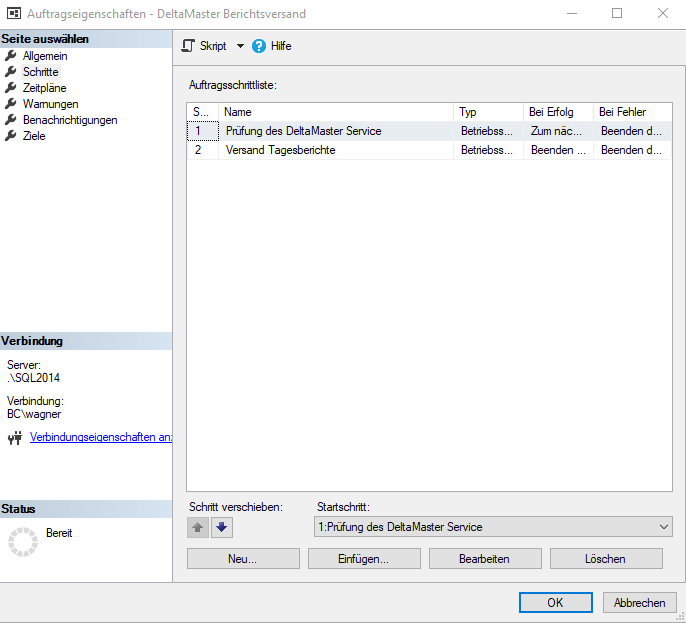Expand the Startschritt dropdown
686x623 pixels.
pyautogui.click(x=664, y=527)
